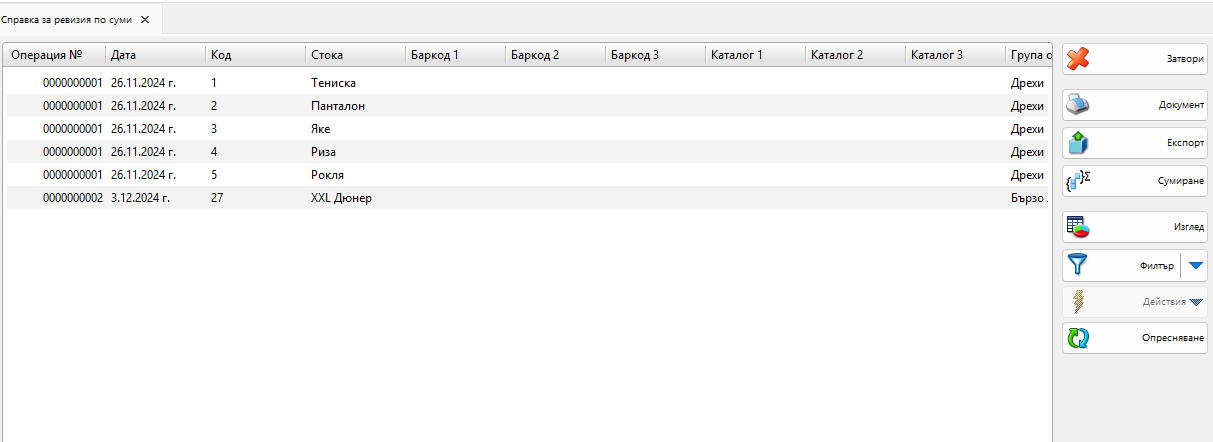Click the Експорт box icon

(x=1078, y=142)
